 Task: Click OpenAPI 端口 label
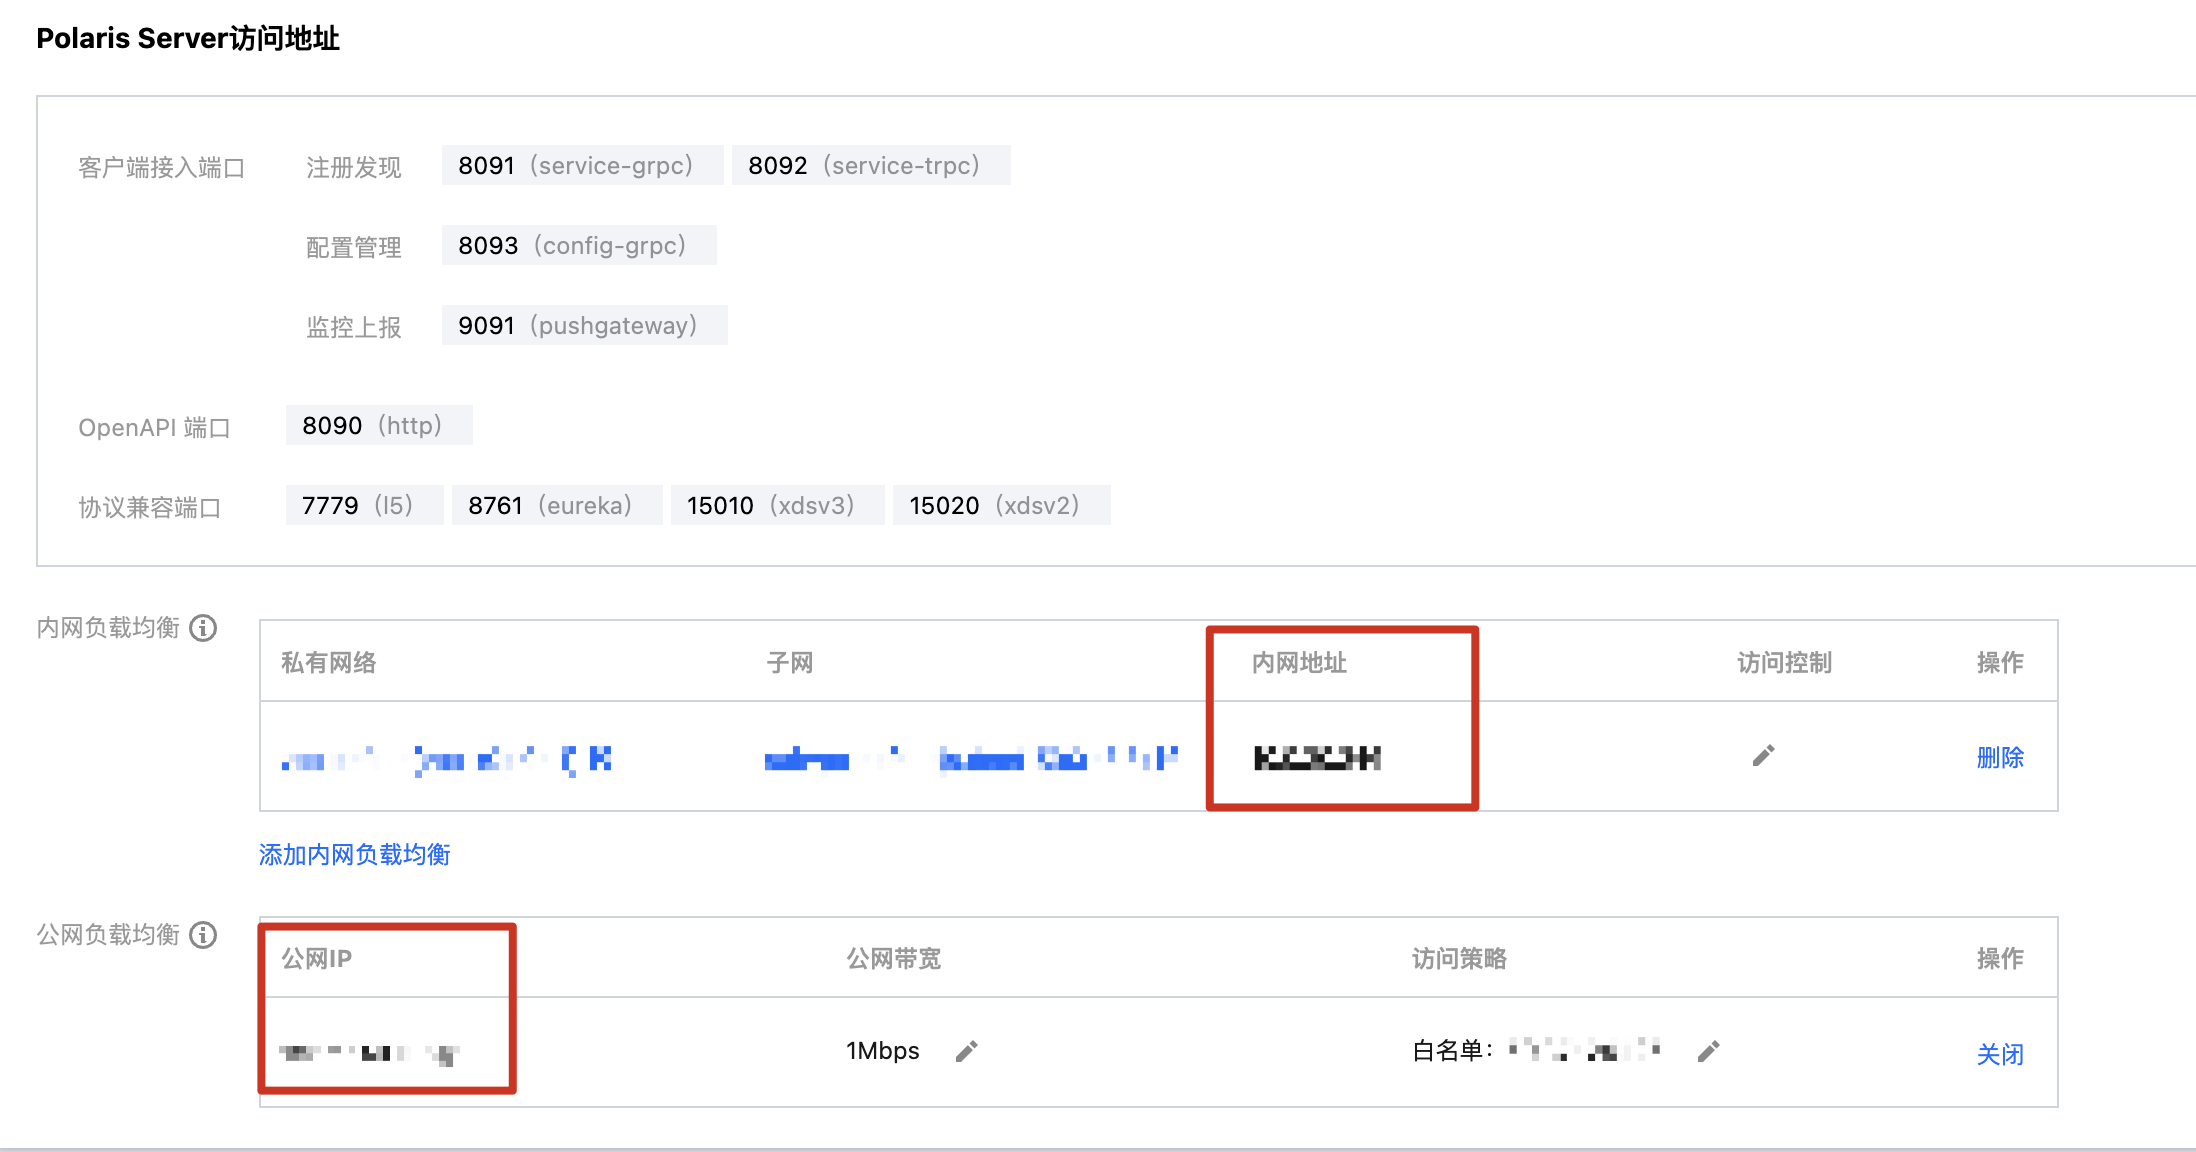click(x=155, y=428)
